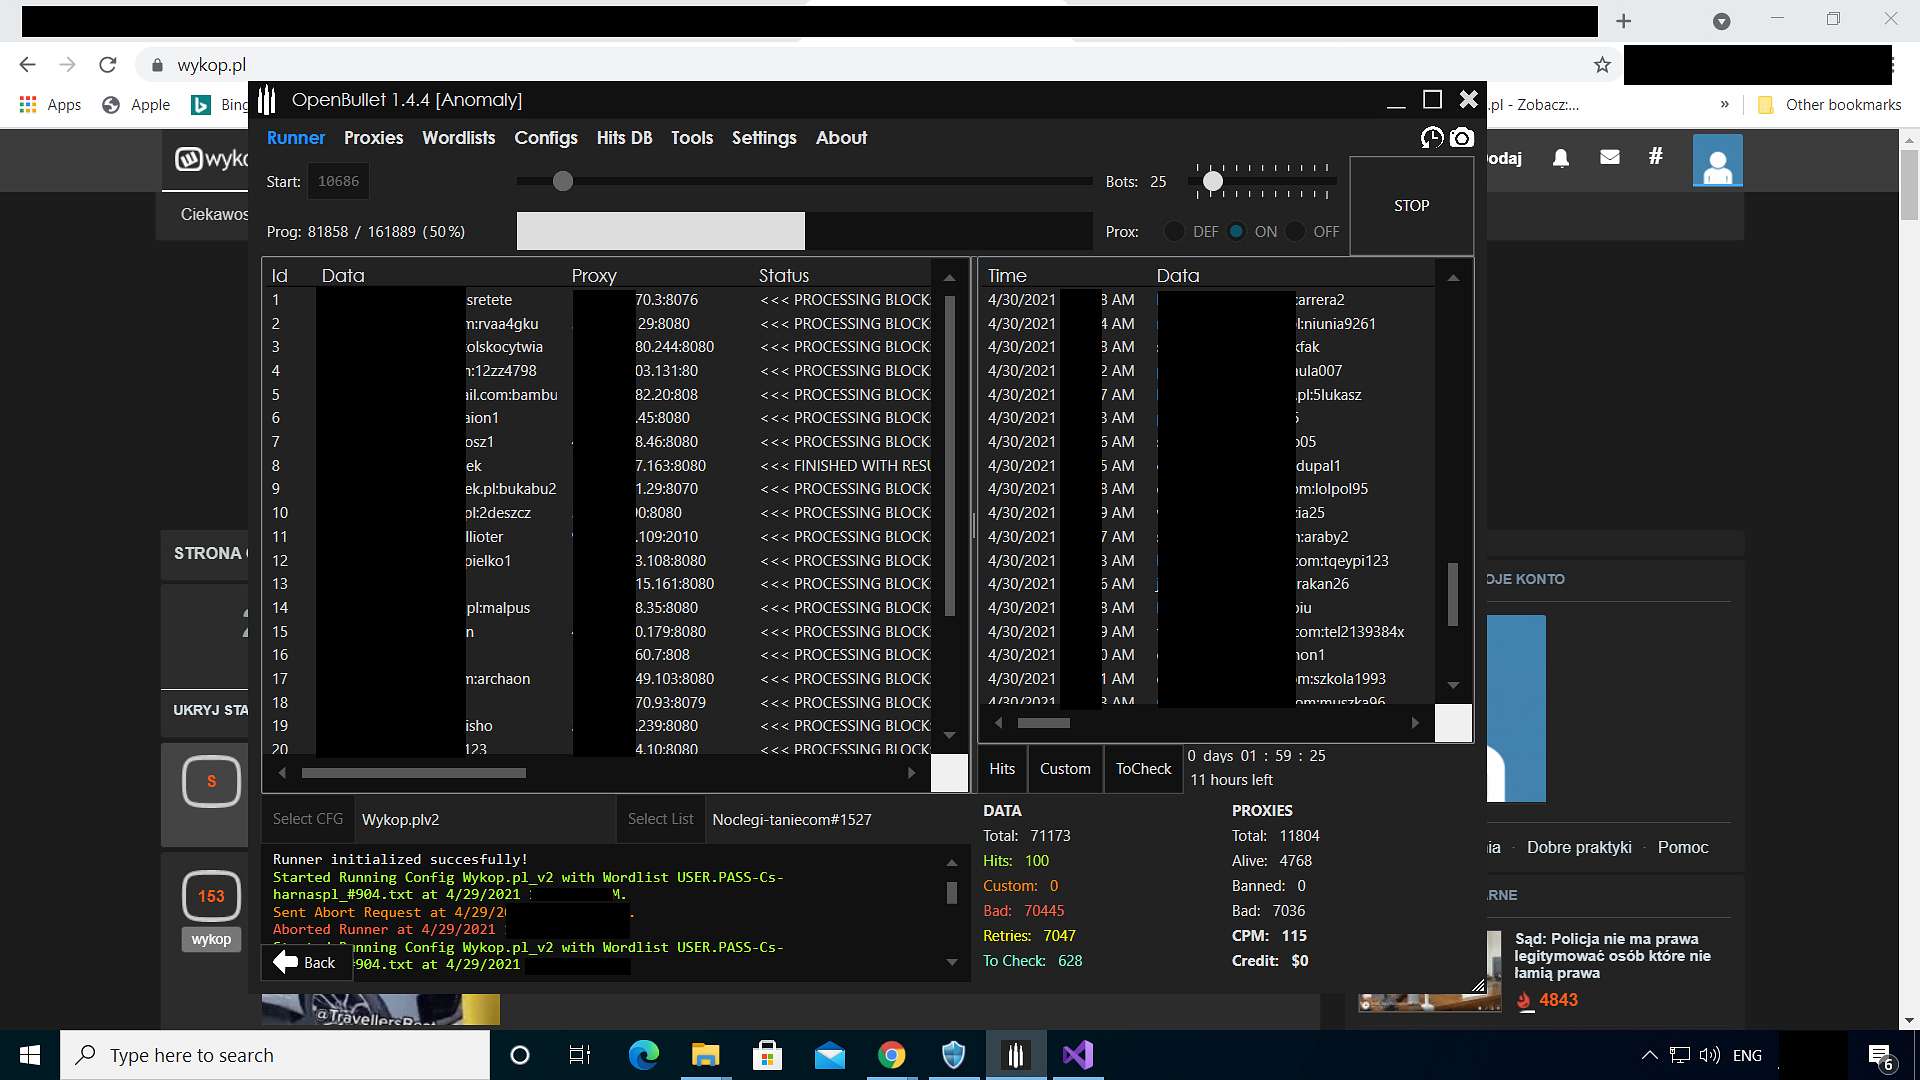Click the camera screenshot icon in OpenBullet

coord(1462,138)
